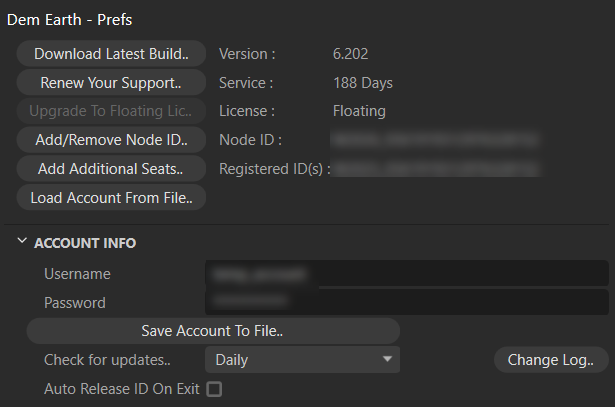Viewport: 615px width, 407px height.
Task: Select the license value Floating
Action: pyautogui.click(x=359, y=111)
